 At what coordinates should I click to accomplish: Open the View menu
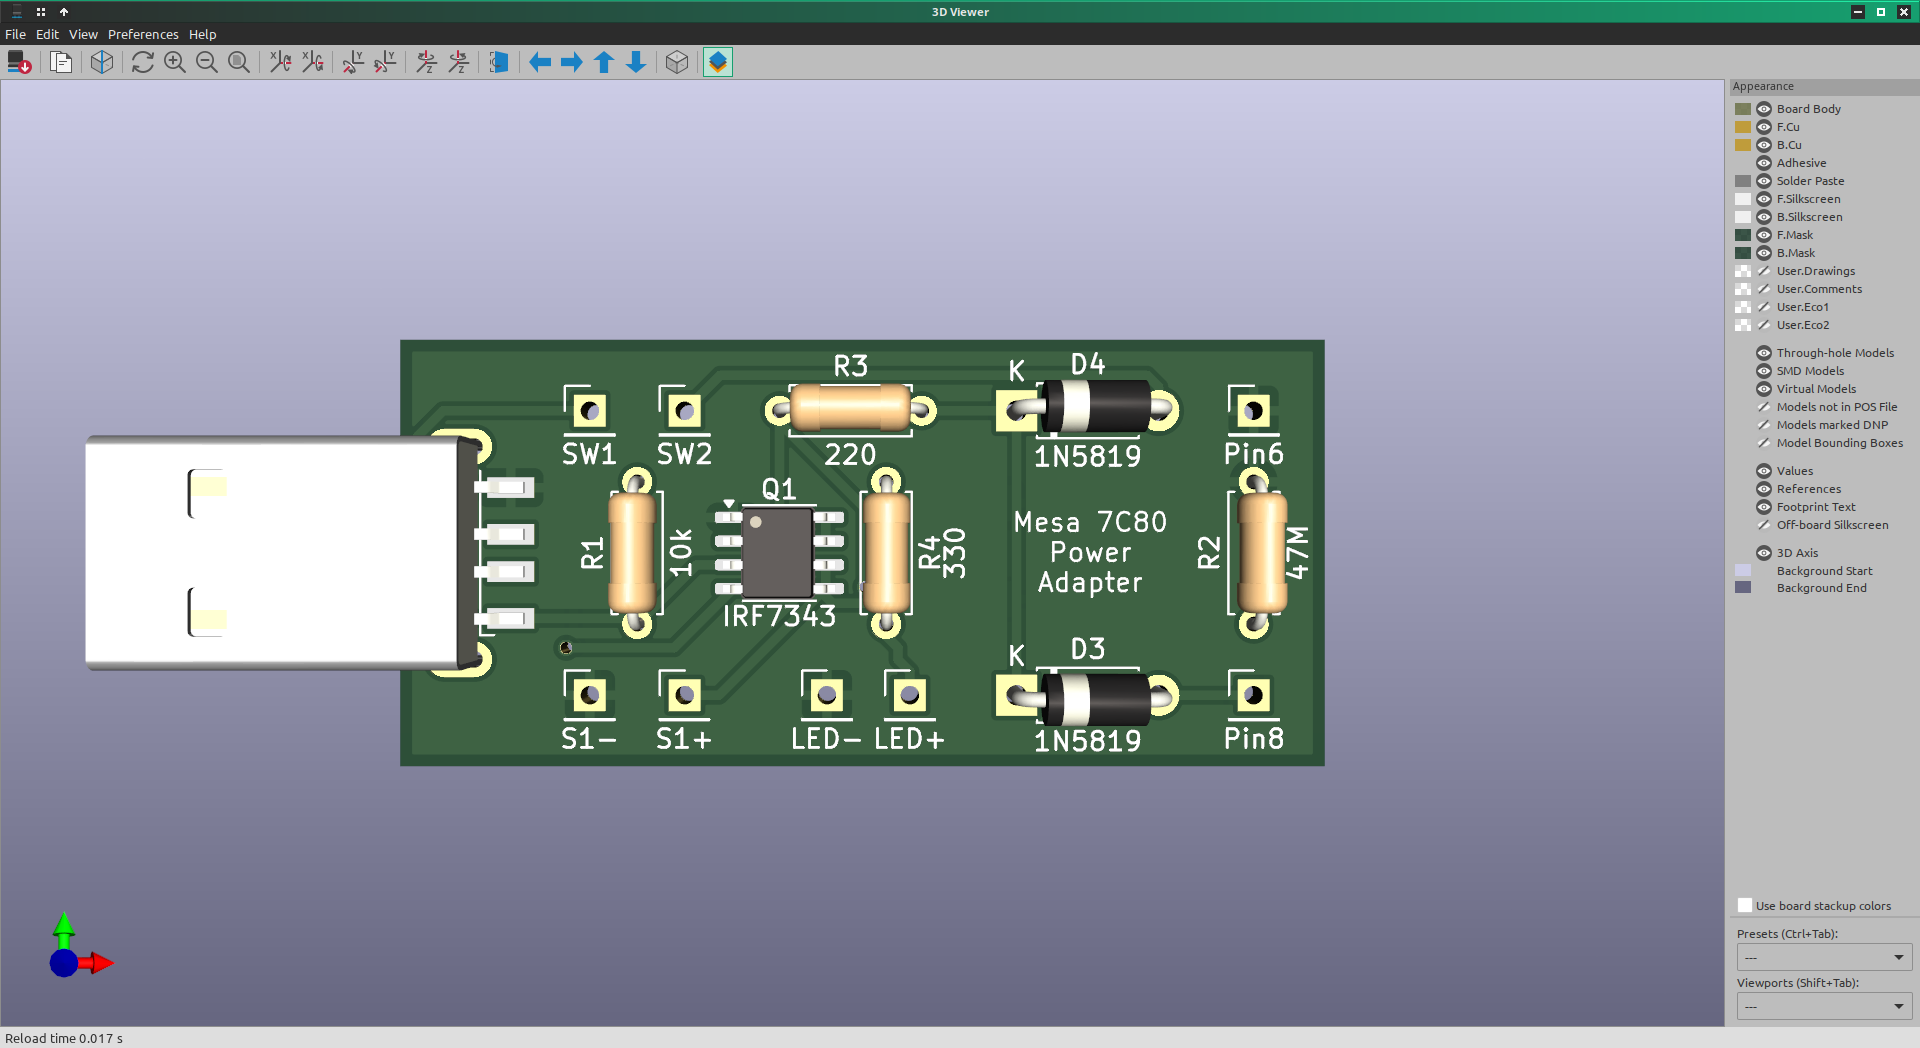(x=83, y=34)
